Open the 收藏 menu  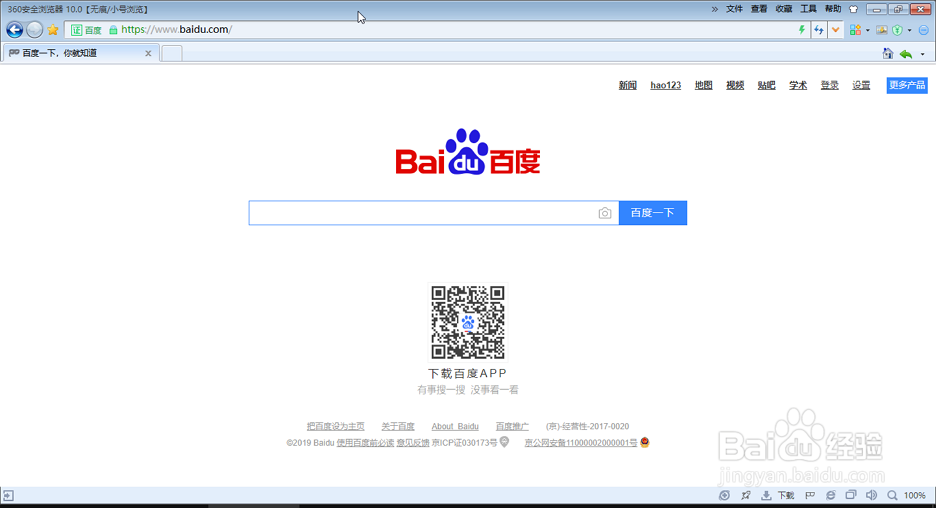point(784,9)
